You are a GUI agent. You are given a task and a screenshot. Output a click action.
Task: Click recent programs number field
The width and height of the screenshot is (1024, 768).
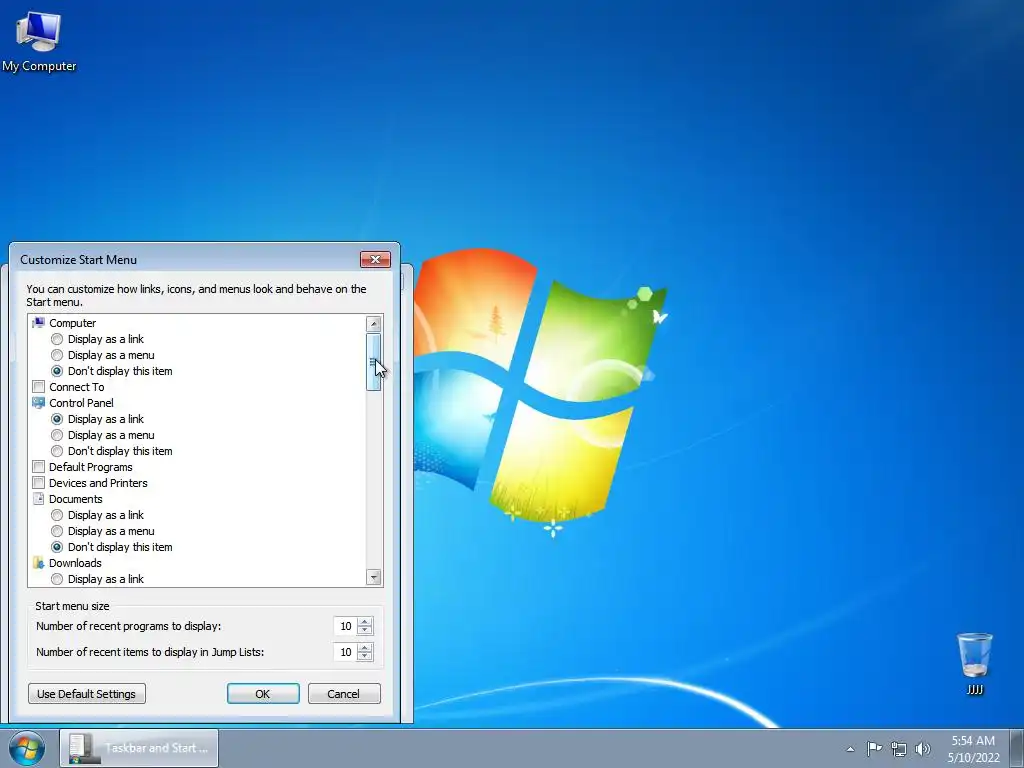345,626
